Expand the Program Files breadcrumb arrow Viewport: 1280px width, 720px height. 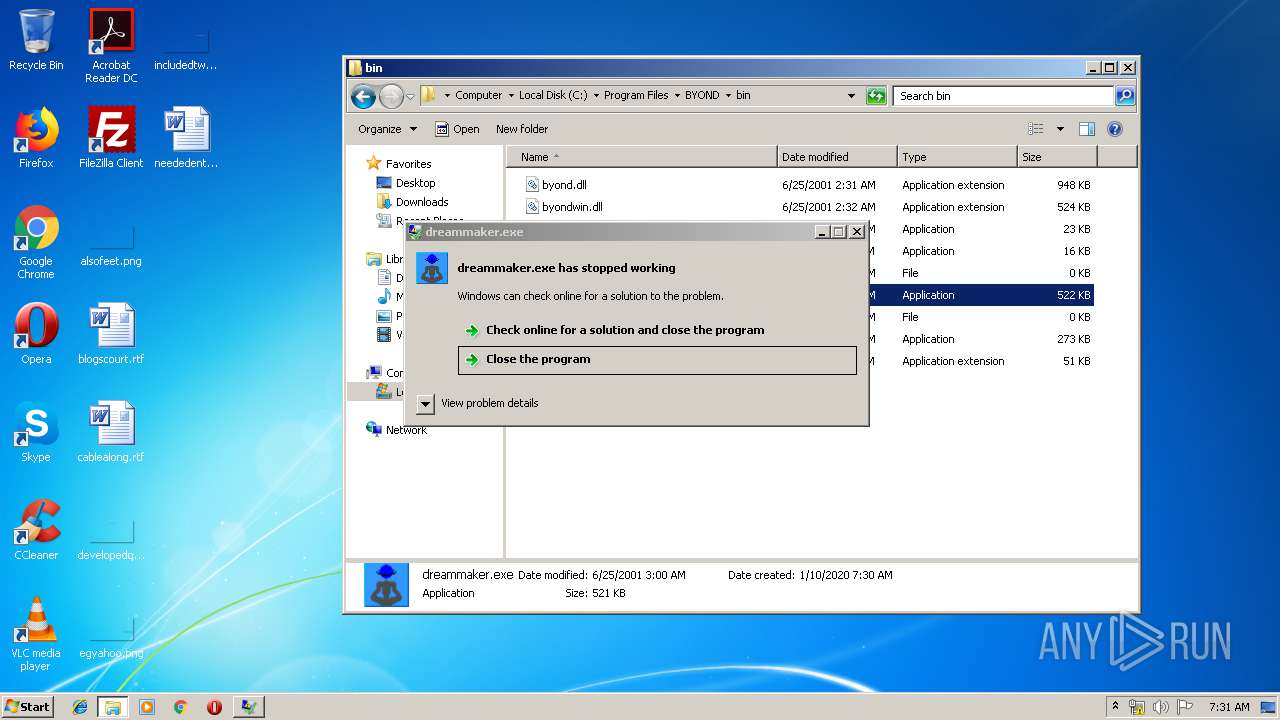pyautogui.click(x=677, y=96)
